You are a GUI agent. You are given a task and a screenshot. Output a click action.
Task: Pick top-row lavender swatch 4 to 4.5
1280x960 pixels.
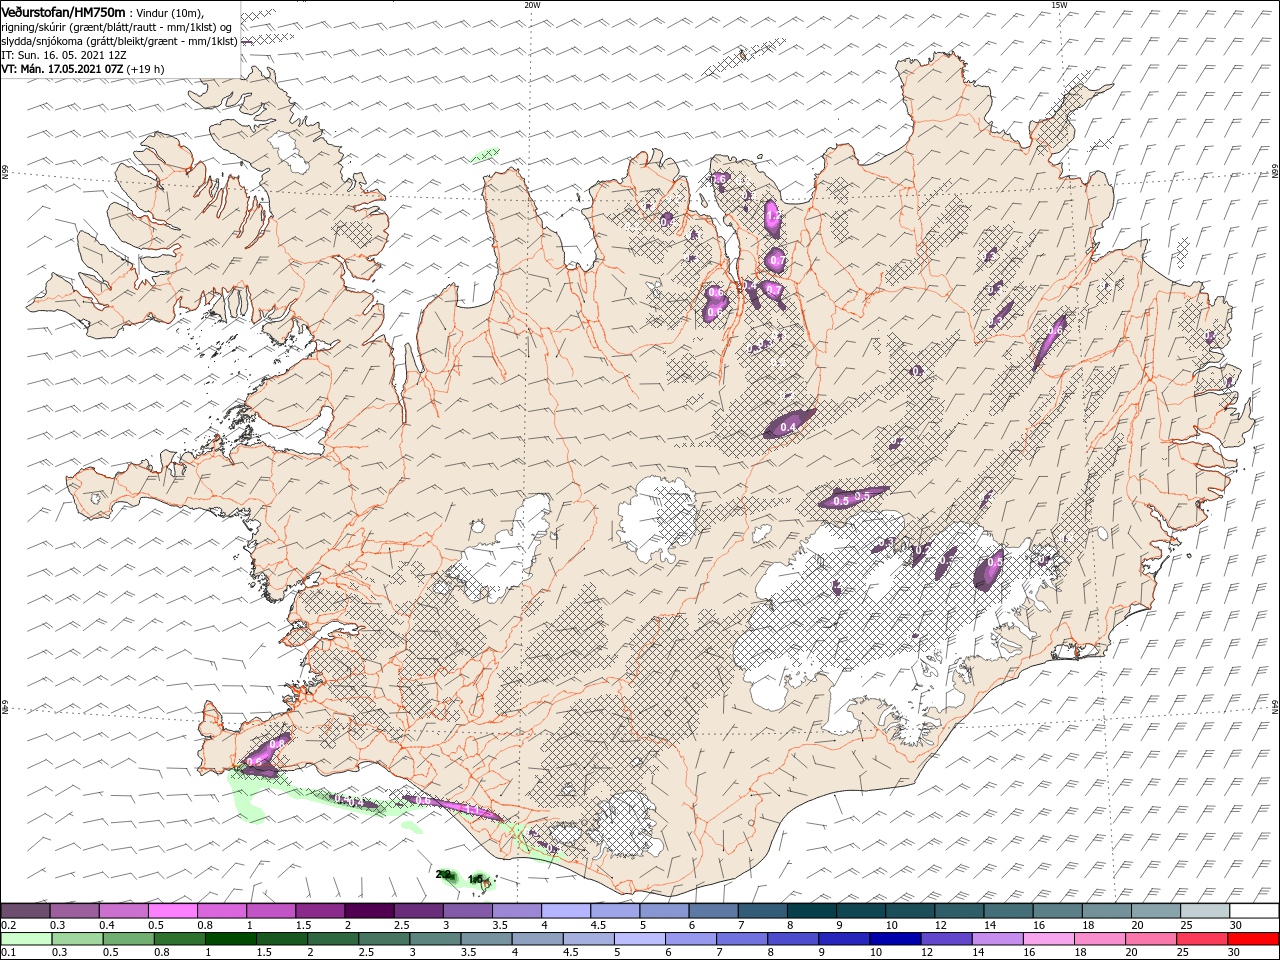point(565,911)
